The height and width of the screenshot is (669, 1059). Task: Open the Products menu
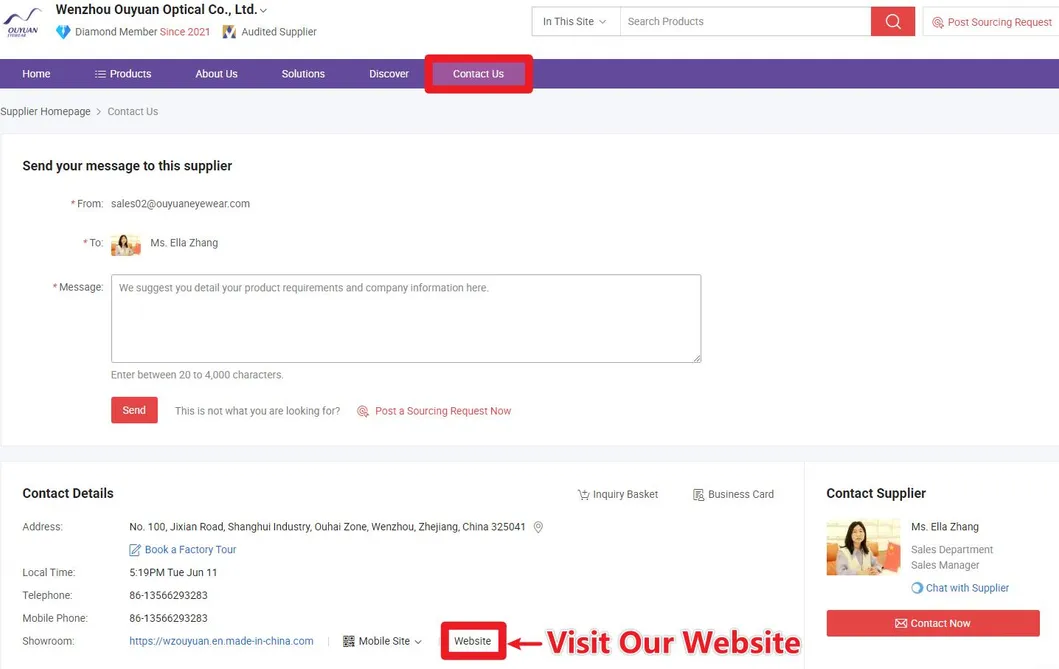[123, 74]
